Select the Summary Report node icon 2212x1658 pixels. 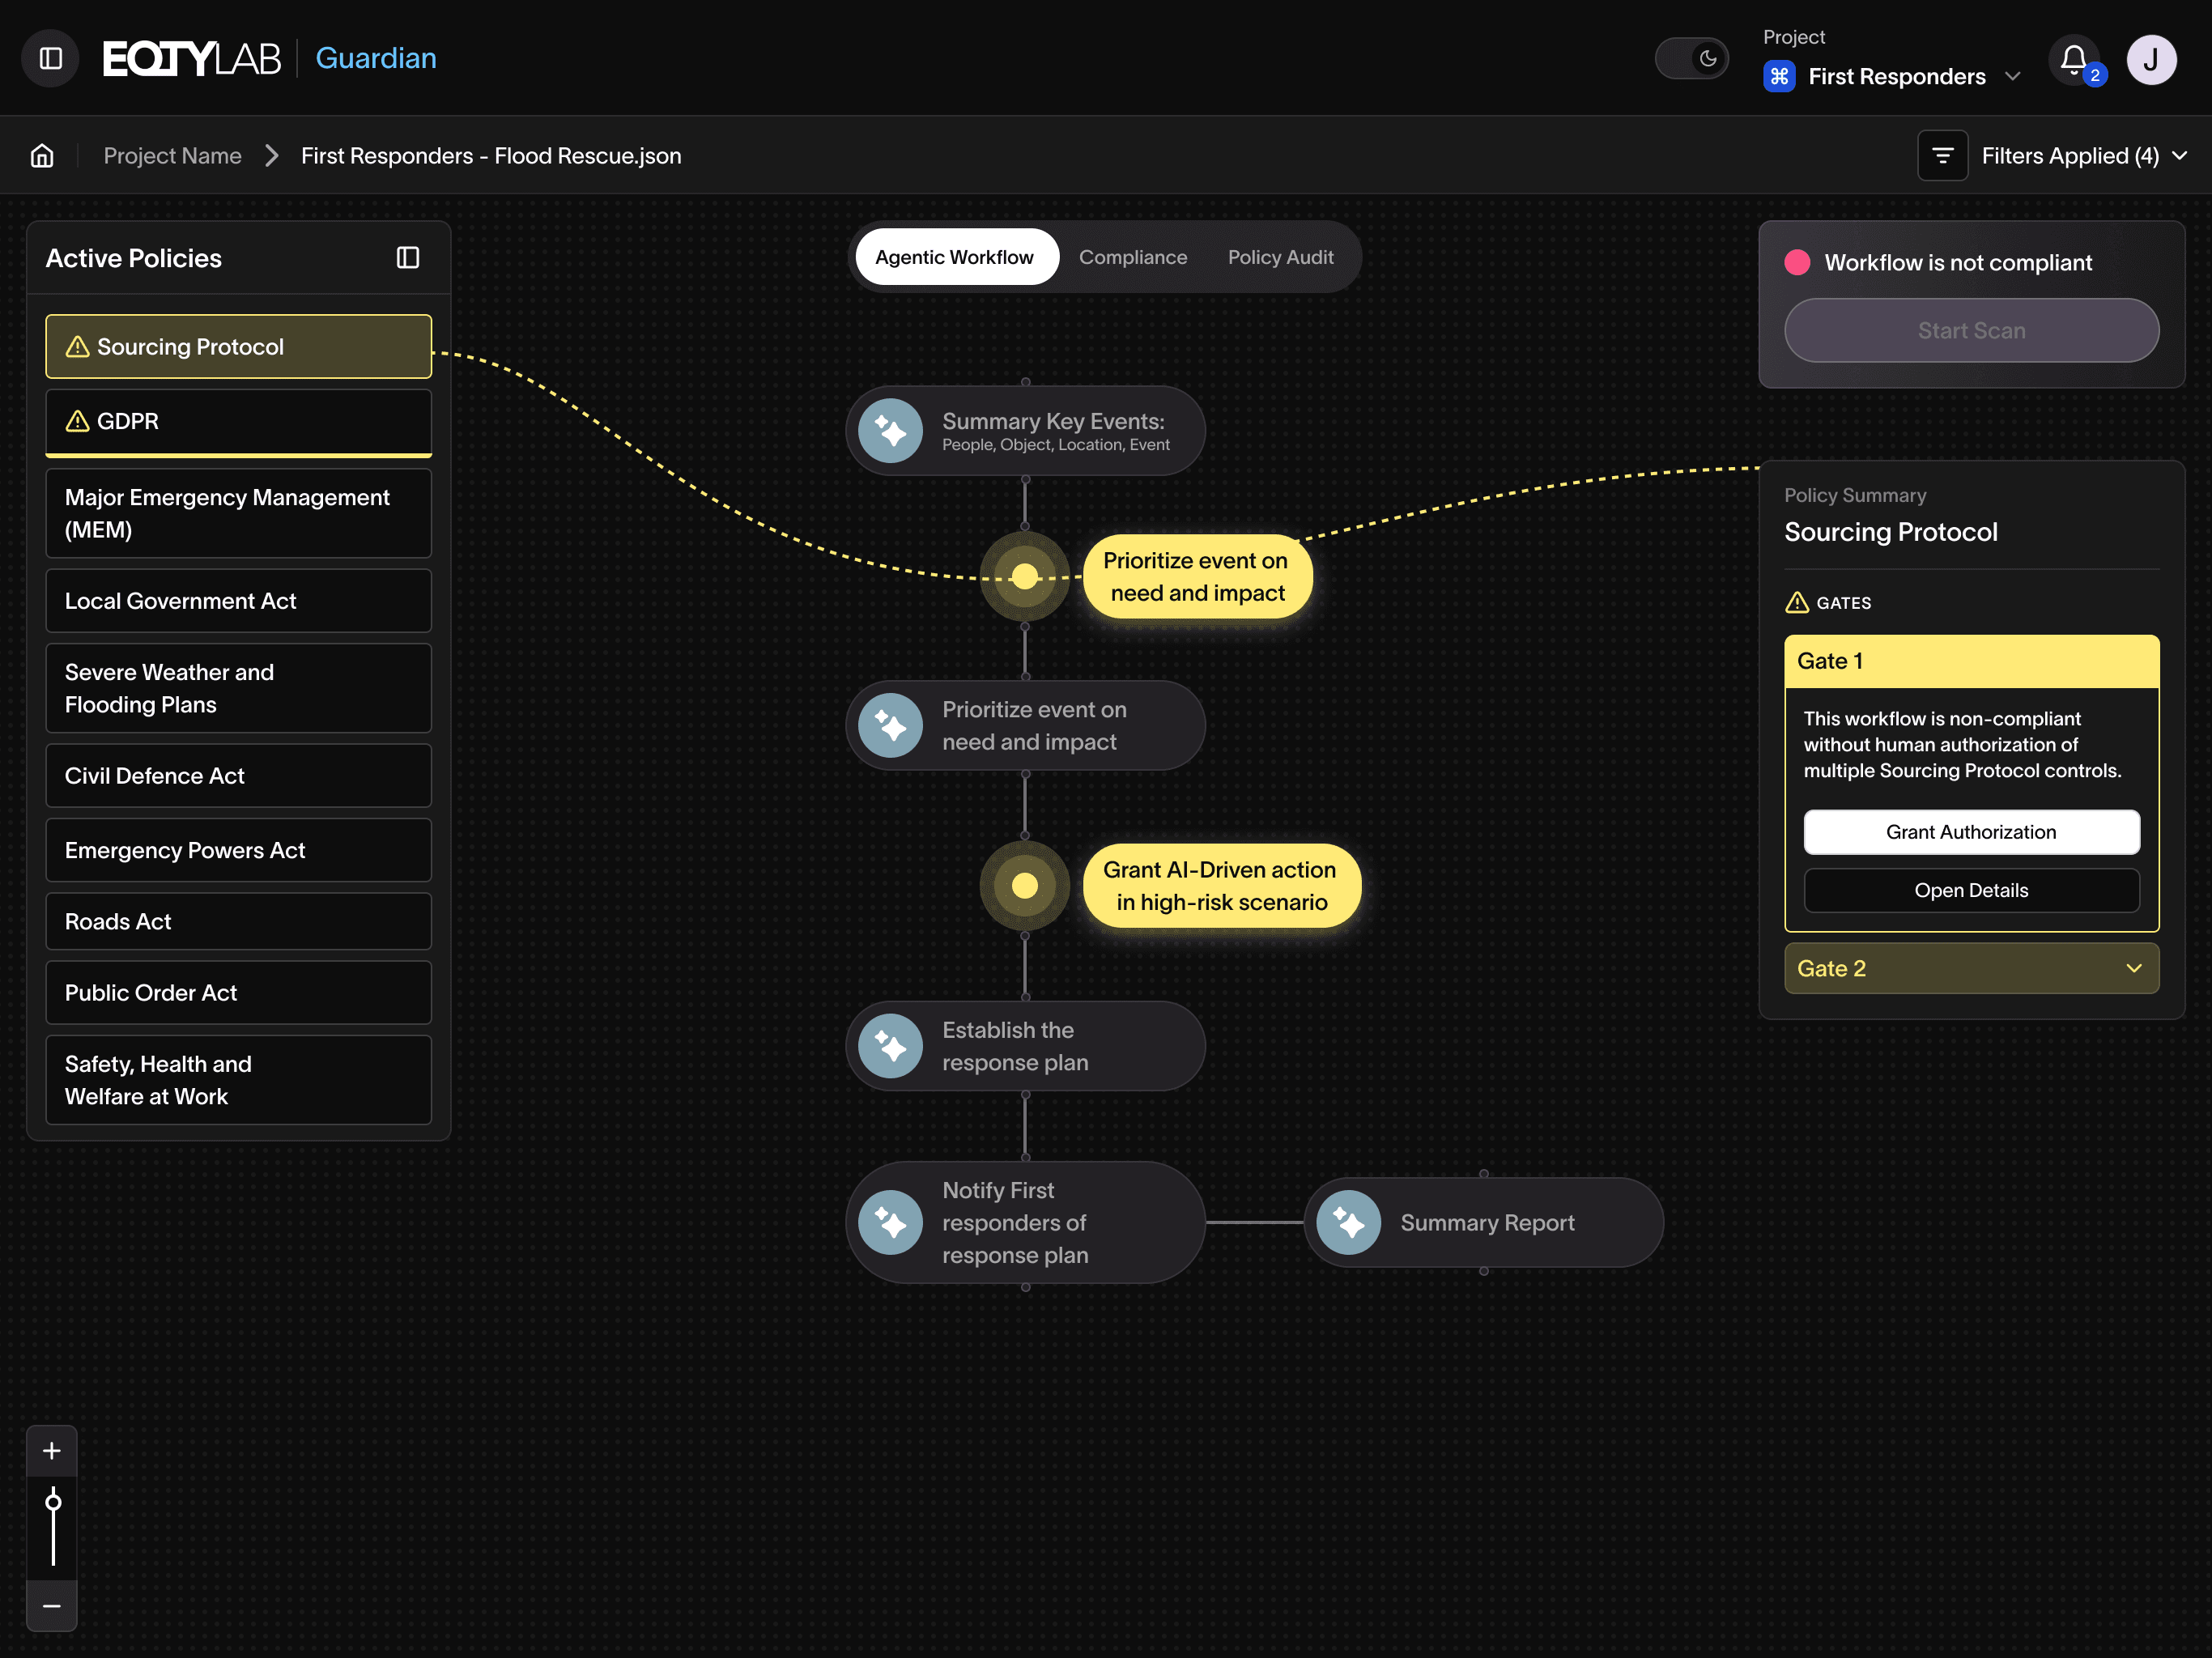pyautogui.click(x=1348, y=1223)
